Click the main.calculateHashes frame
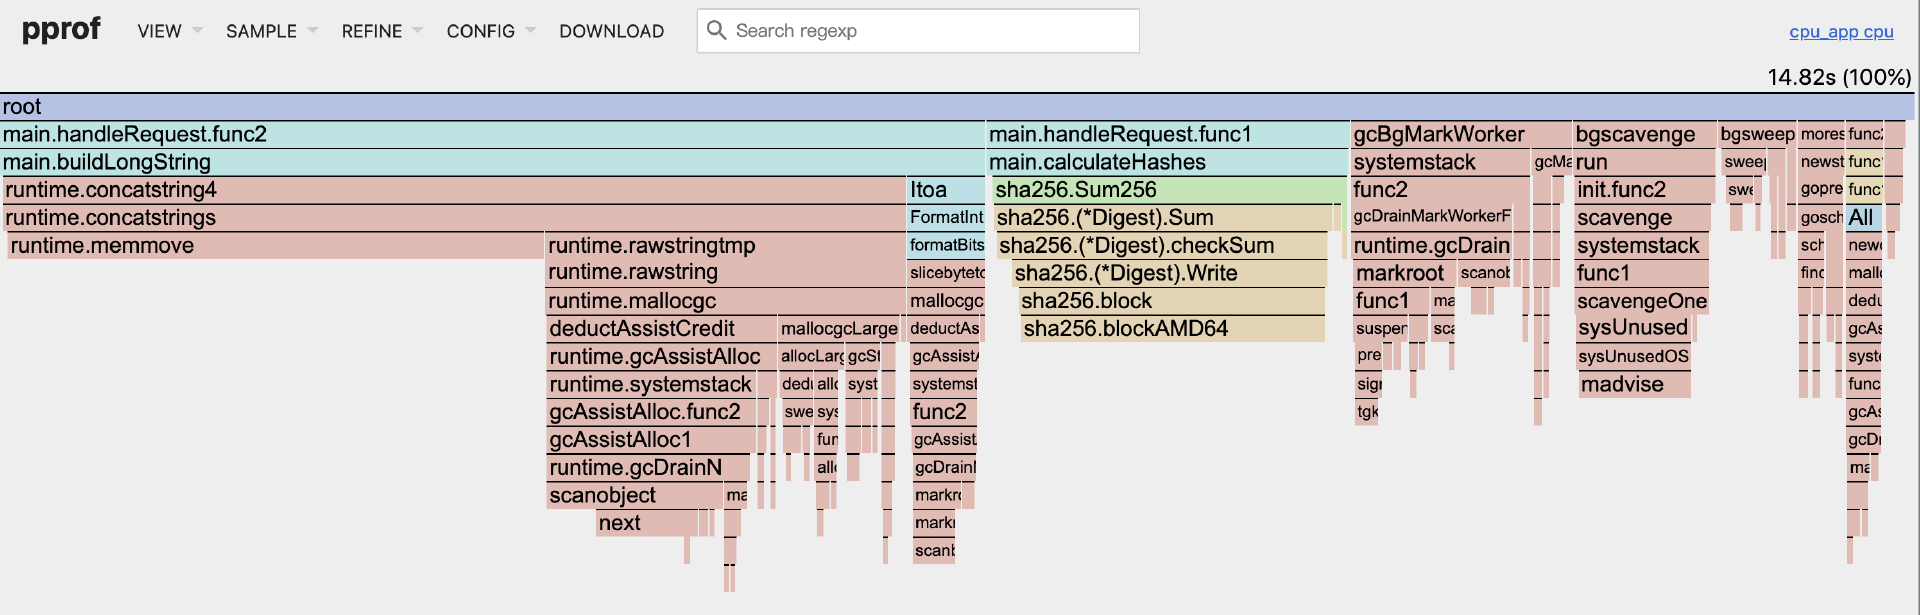Screen dimensions: 1920x615 (x=1167, y=162)
